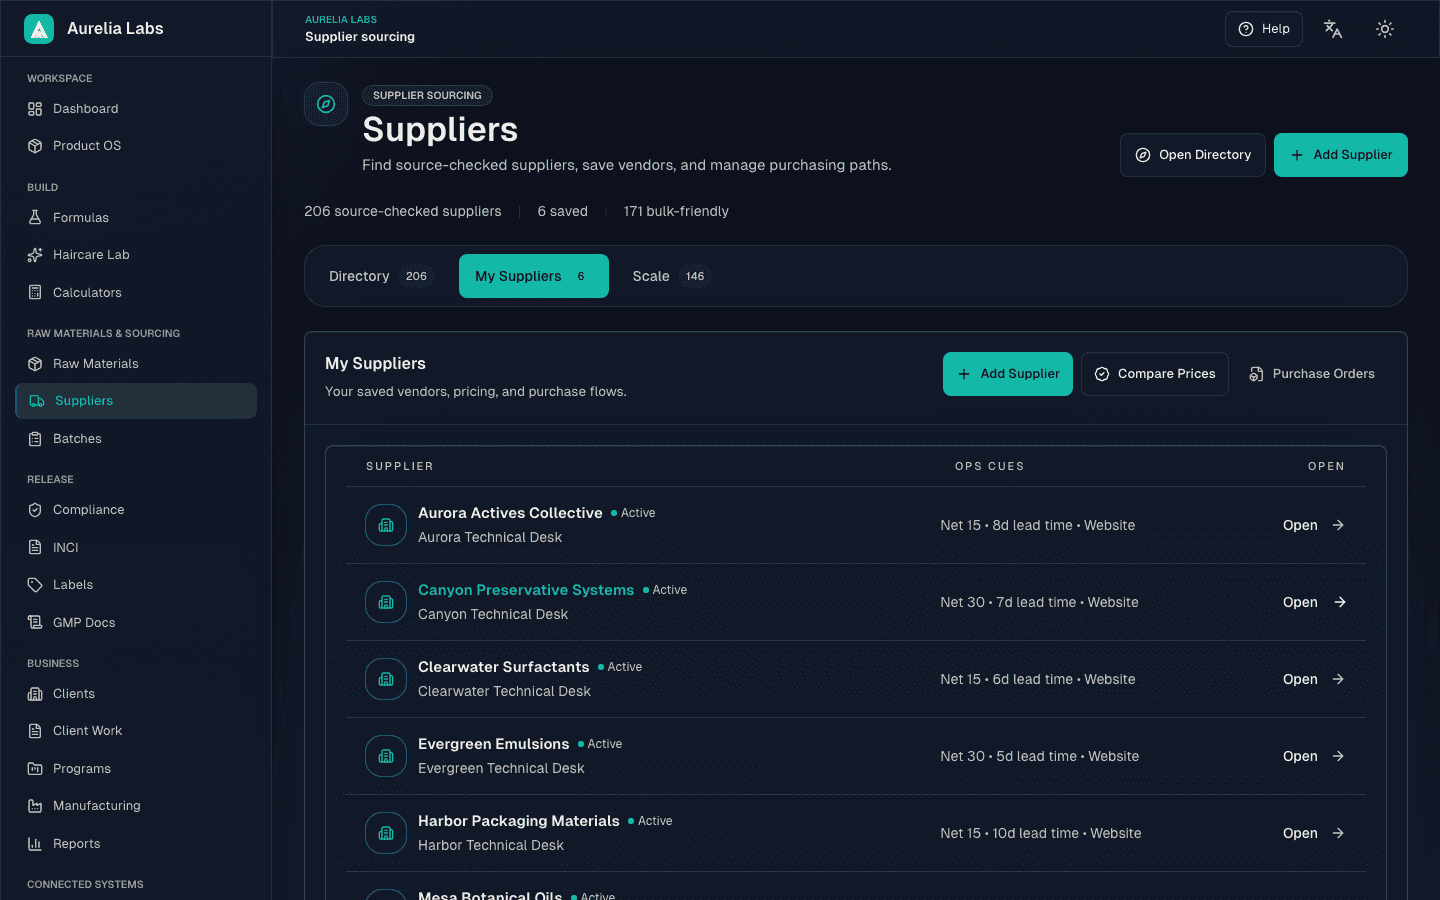Click the Labels tag icon
Screen dimensions: 1440x900
(x=35, y=585)
